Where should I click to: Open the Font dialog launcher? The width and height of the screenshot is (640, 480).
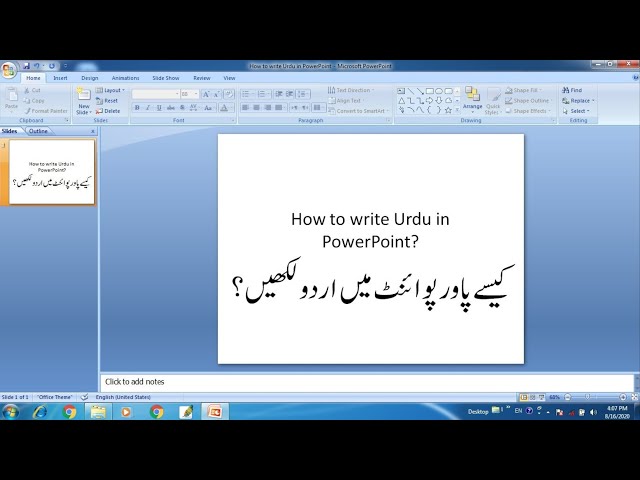pos(233,120)
